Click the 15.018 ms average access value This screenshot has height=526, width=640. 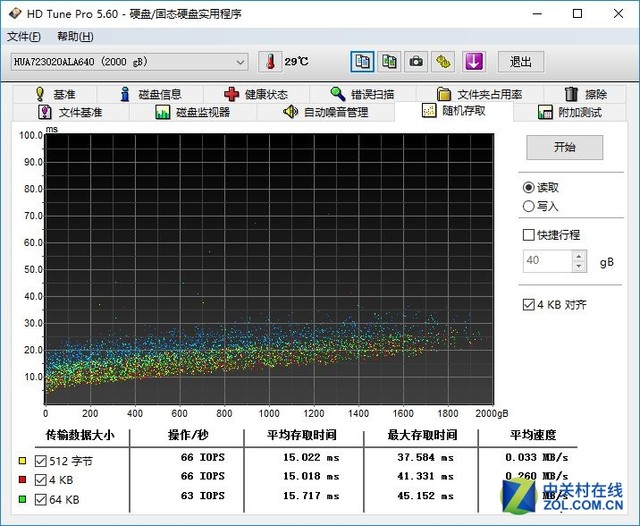coord(311,476)
